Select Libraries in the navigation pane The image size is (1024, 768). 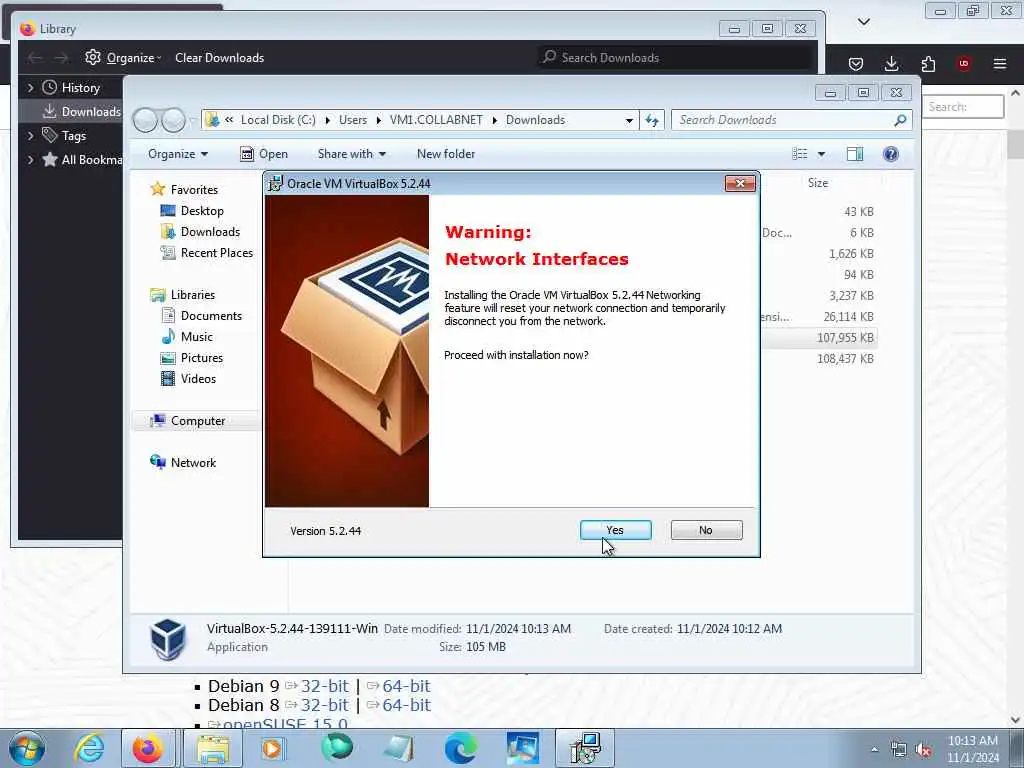(193, 295)
